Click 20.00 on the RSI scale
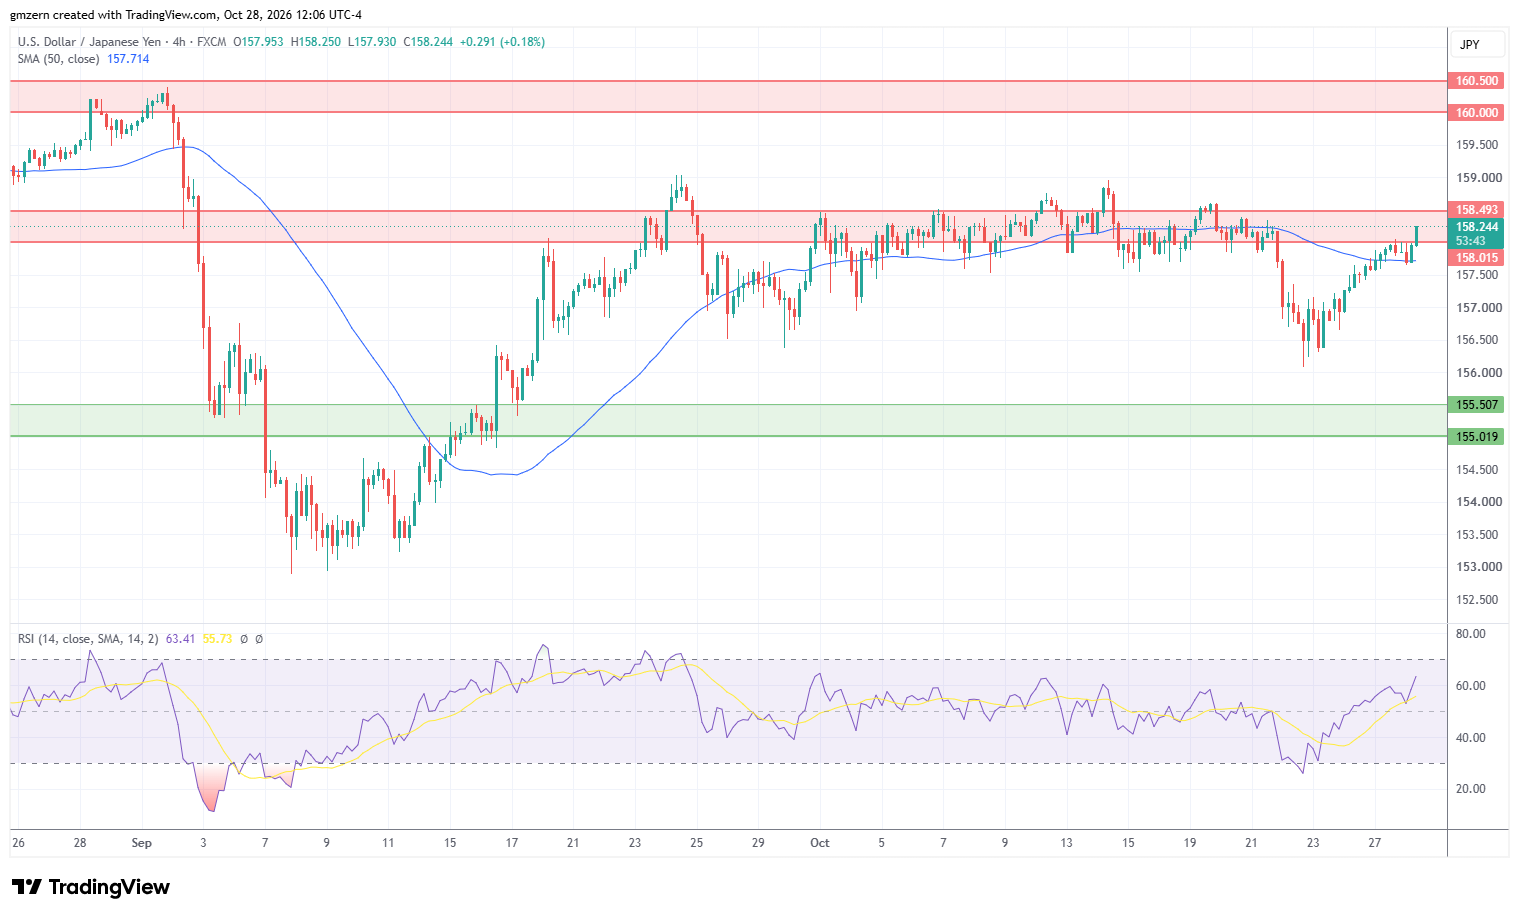 point(1470,789)
